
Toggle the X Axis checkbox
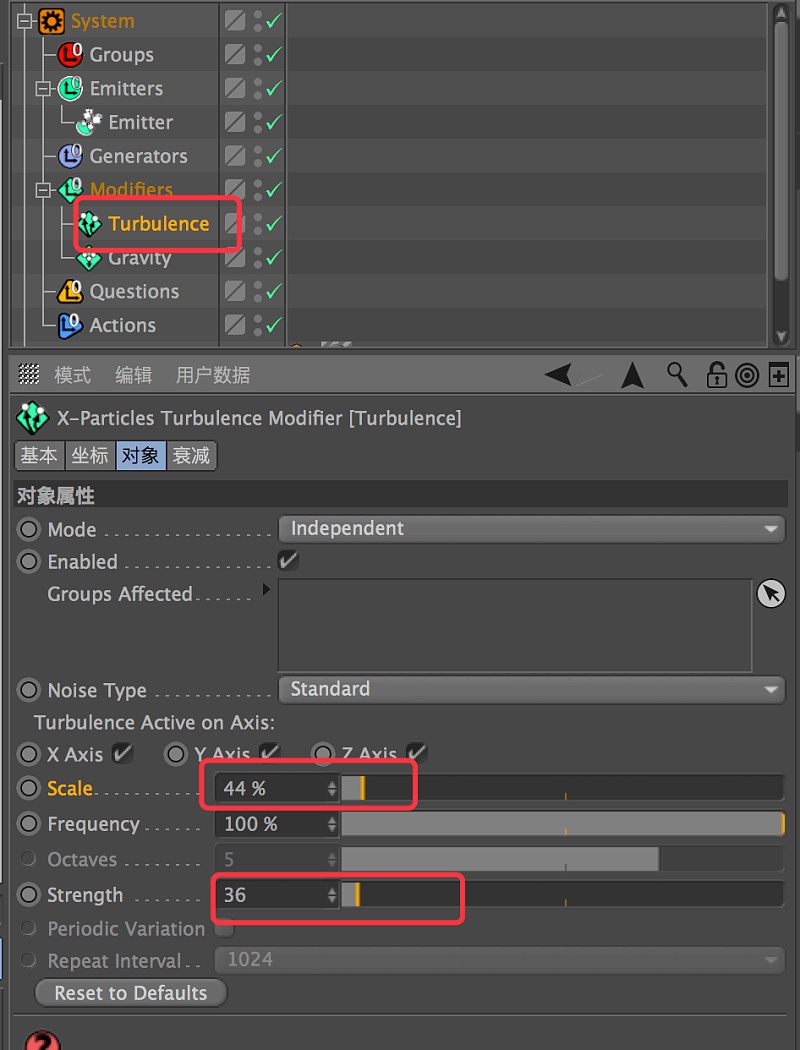coord(122,754)
